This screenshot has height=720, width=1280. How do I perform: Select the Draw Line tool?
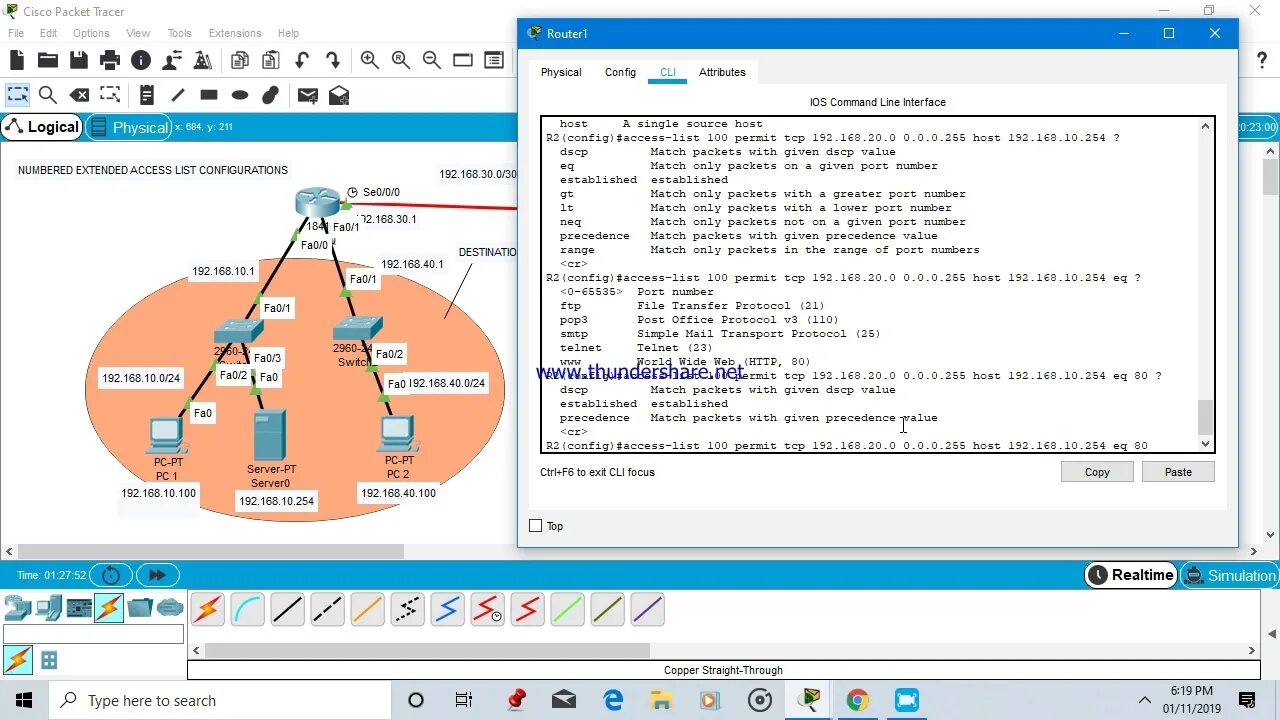click(x=178, y=95)
